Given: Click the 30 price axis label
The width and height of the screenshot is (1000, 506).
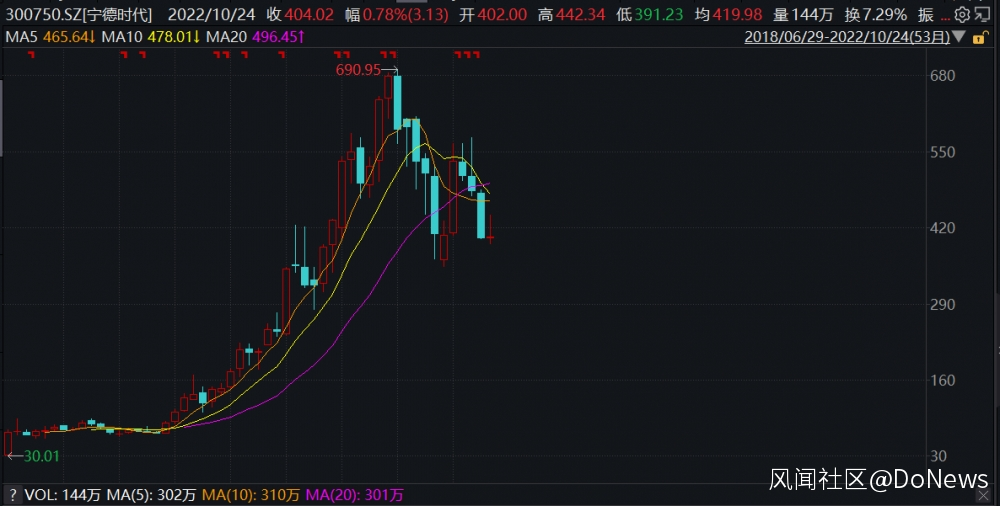Looking at the screenshot, I should (x=938, y=456).
